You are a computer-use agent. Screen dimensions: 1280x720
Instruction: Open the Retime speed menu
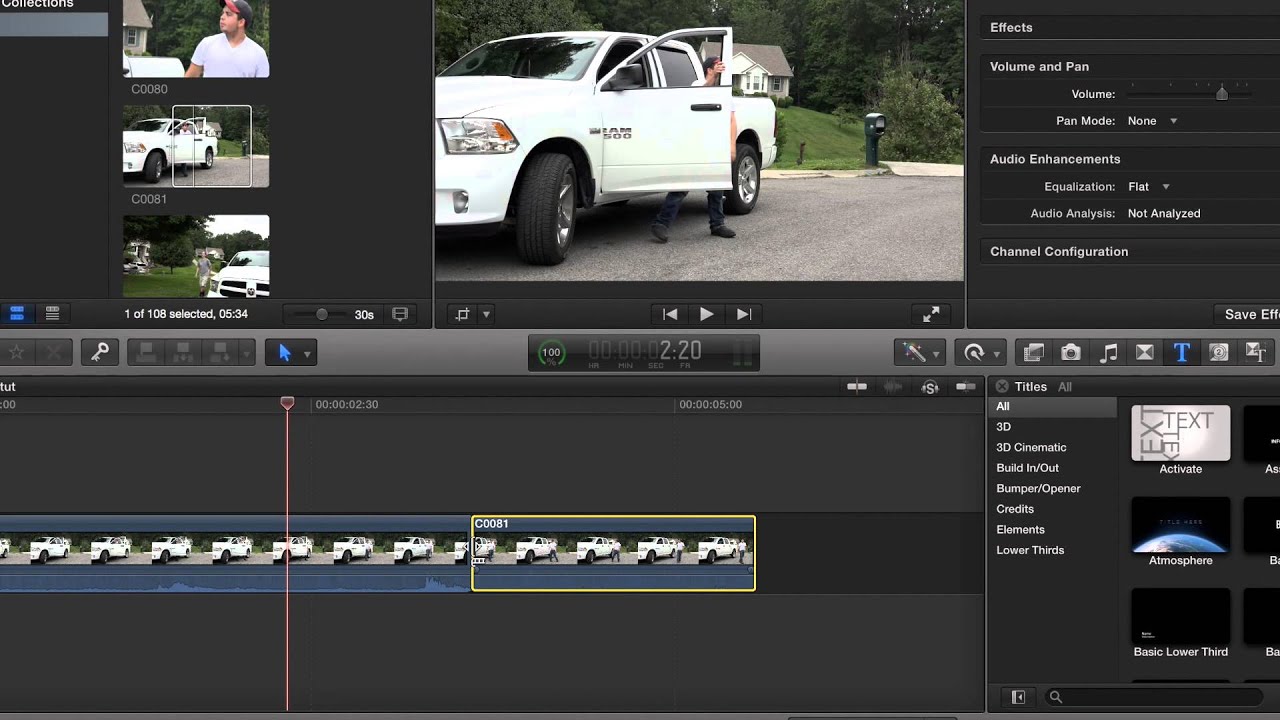979,352
